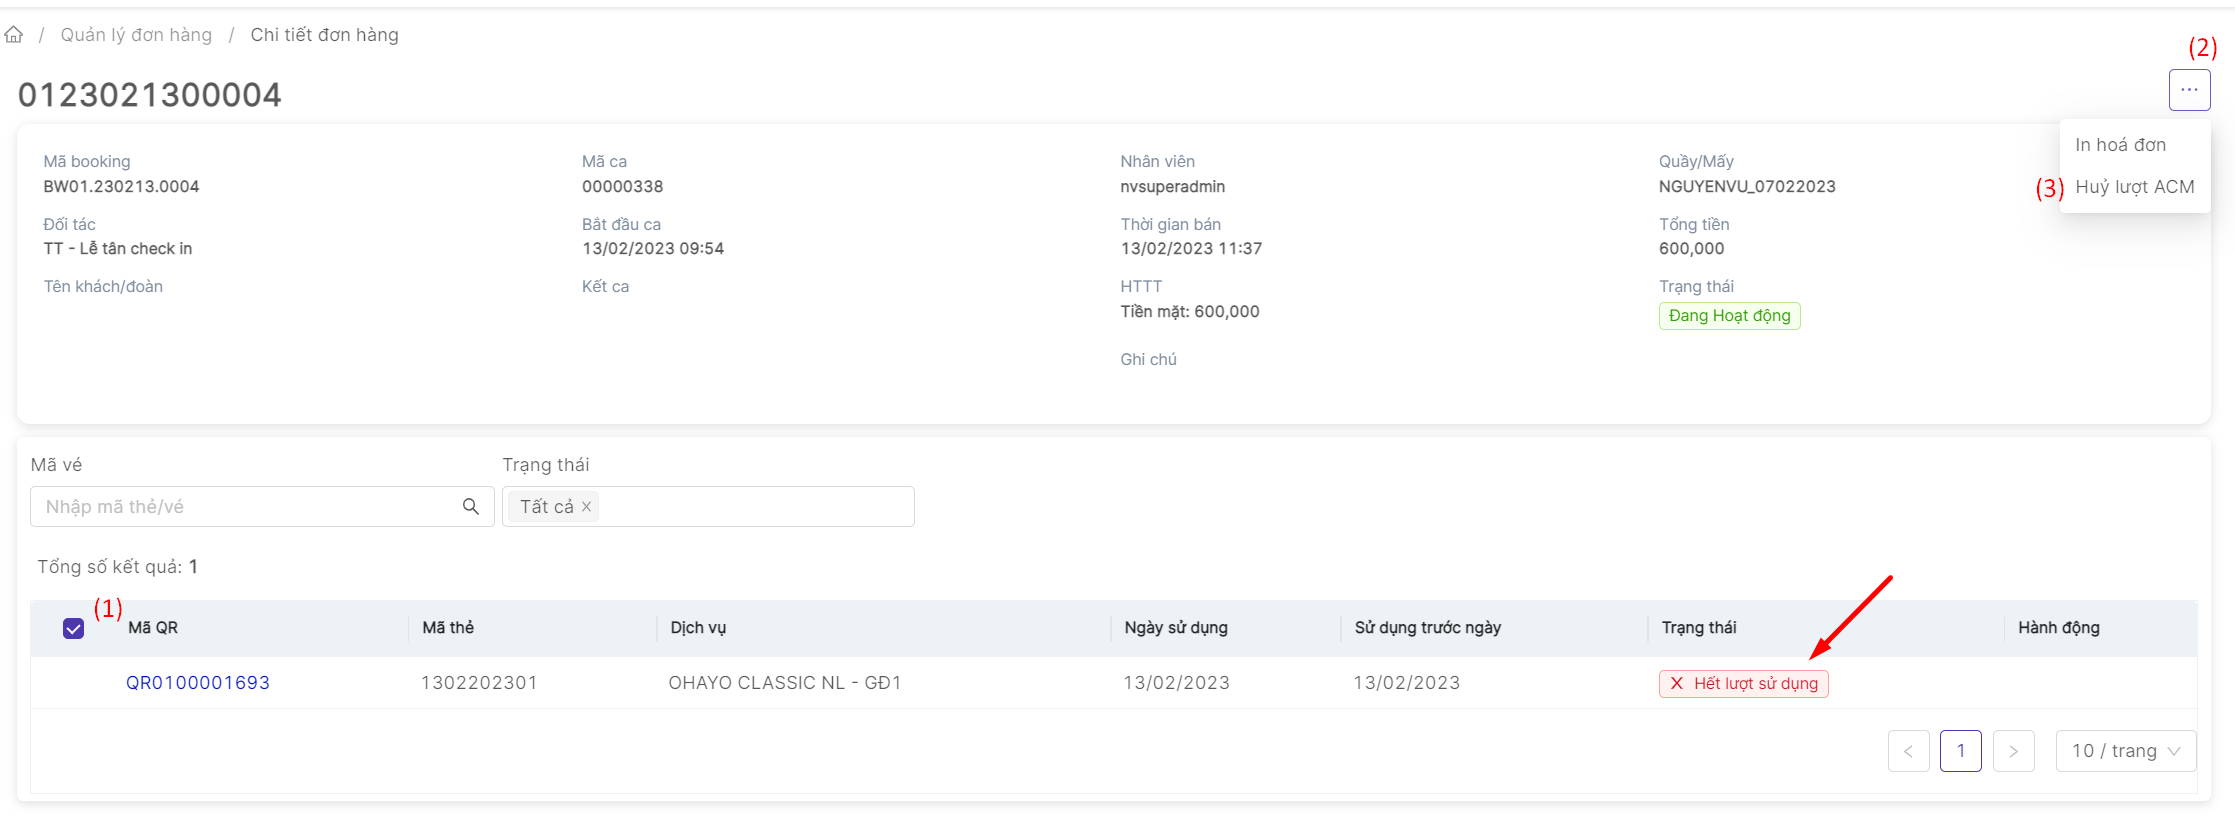
Task: Navigate to 'Quản lý đơn hàng' breadcrumb
Action: pos(136,35)
